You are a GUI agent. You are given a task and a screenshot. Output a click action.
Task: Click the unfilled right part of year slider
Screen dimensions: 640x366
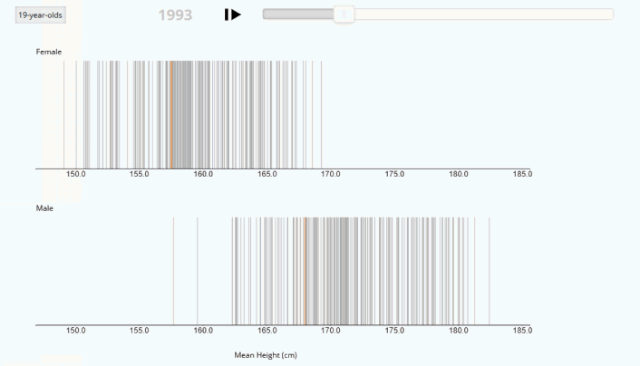(484, 14)
